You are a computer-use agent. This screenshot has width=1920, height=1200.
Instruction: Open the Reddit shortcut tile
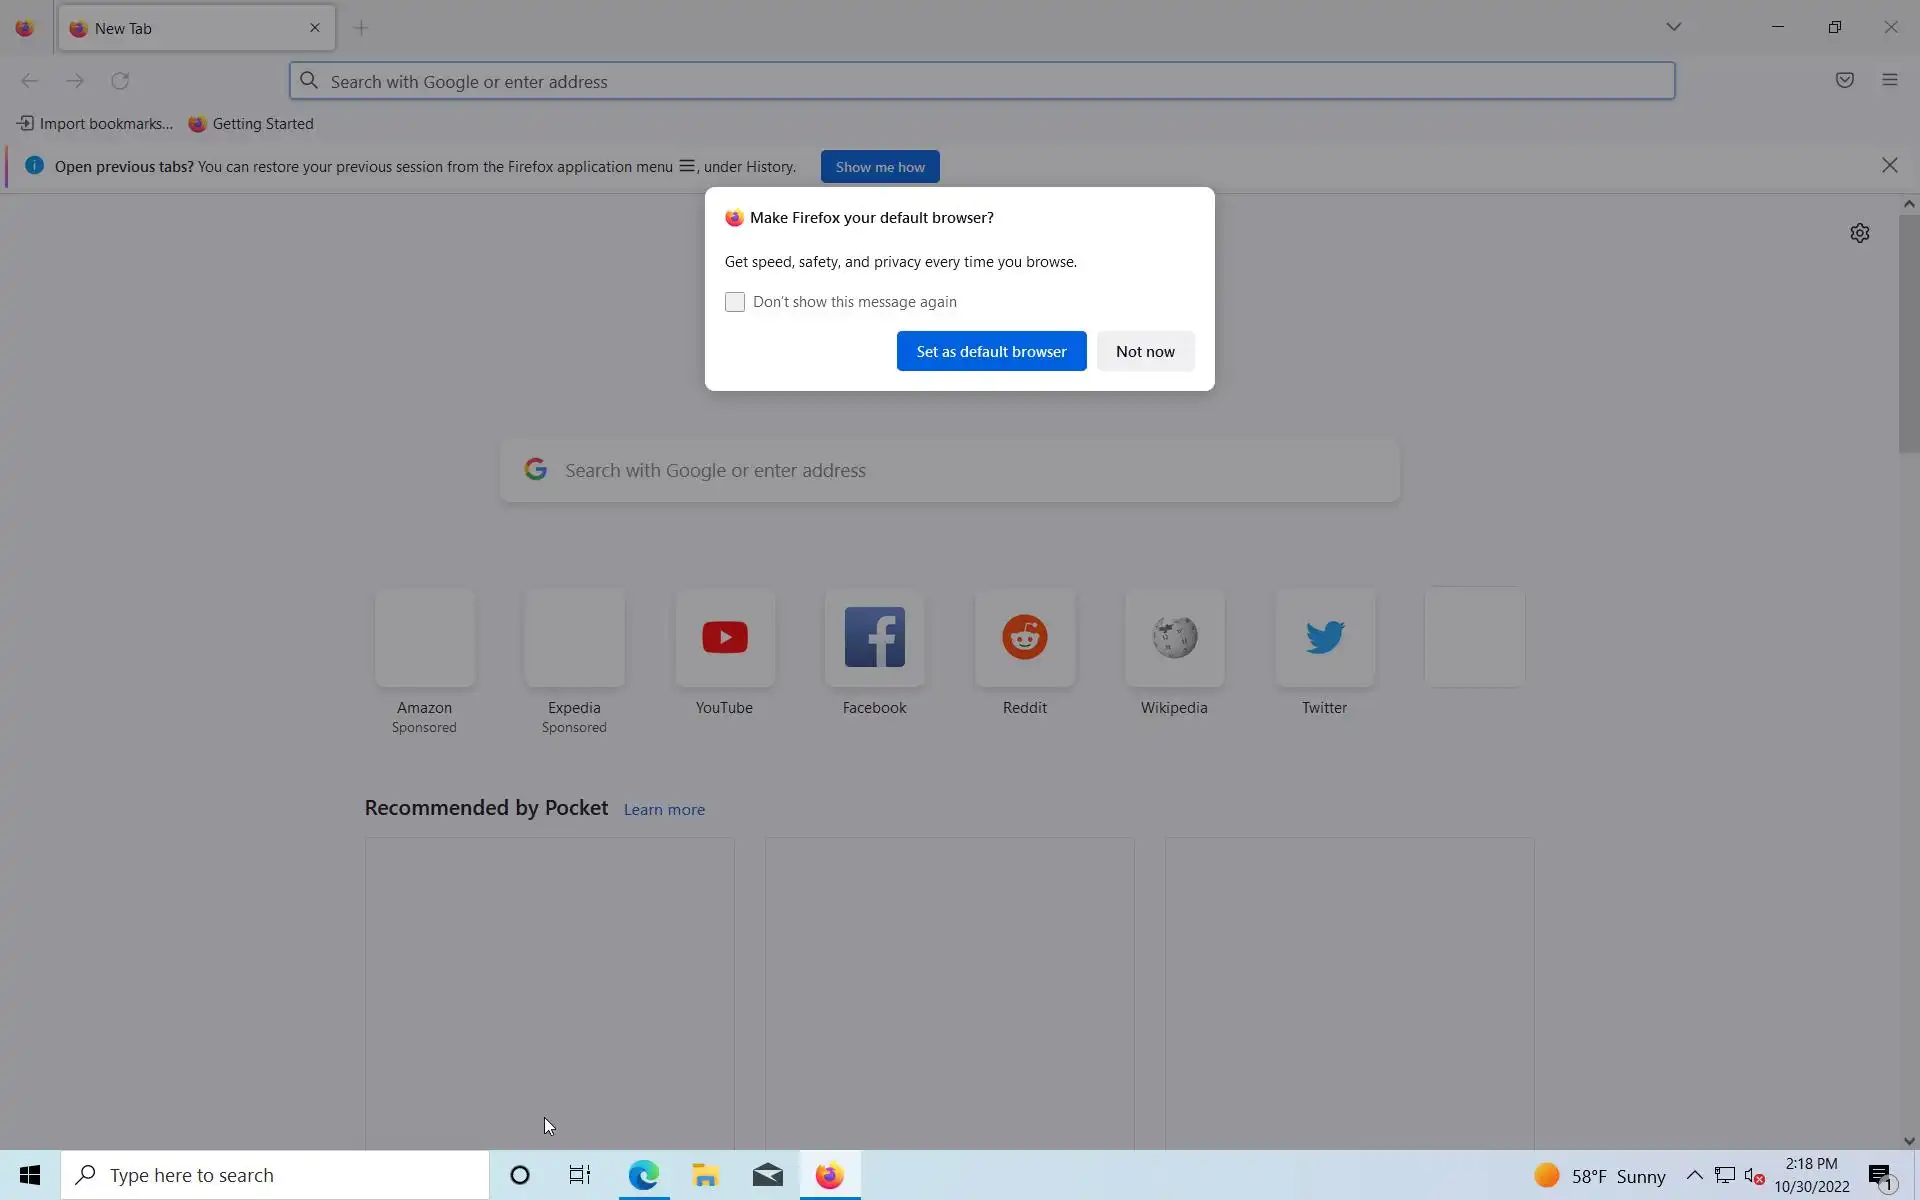pos(1024,638)
